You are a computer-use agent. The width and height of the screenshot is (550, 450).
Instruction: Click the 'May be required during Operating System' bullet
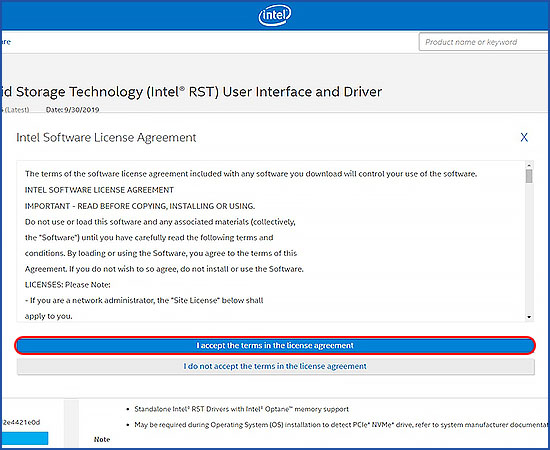click(x=342, y=425)
